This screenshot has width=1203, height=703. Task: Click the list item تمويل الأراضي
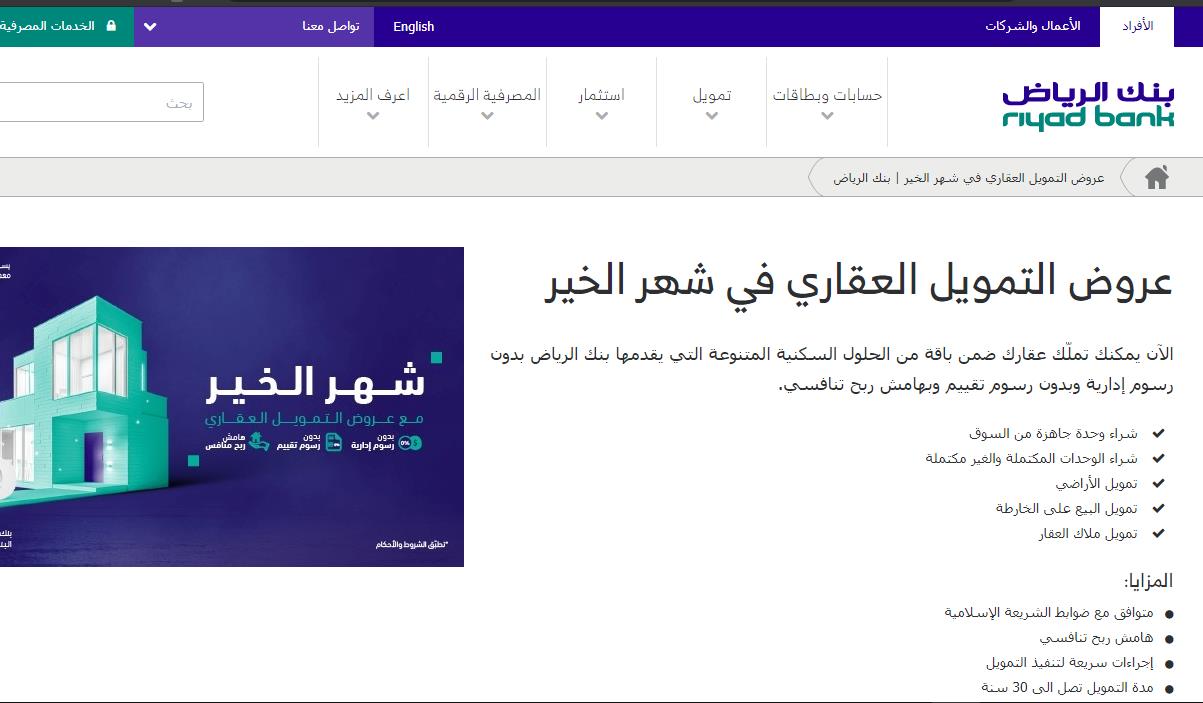(x=1097, y=484)
